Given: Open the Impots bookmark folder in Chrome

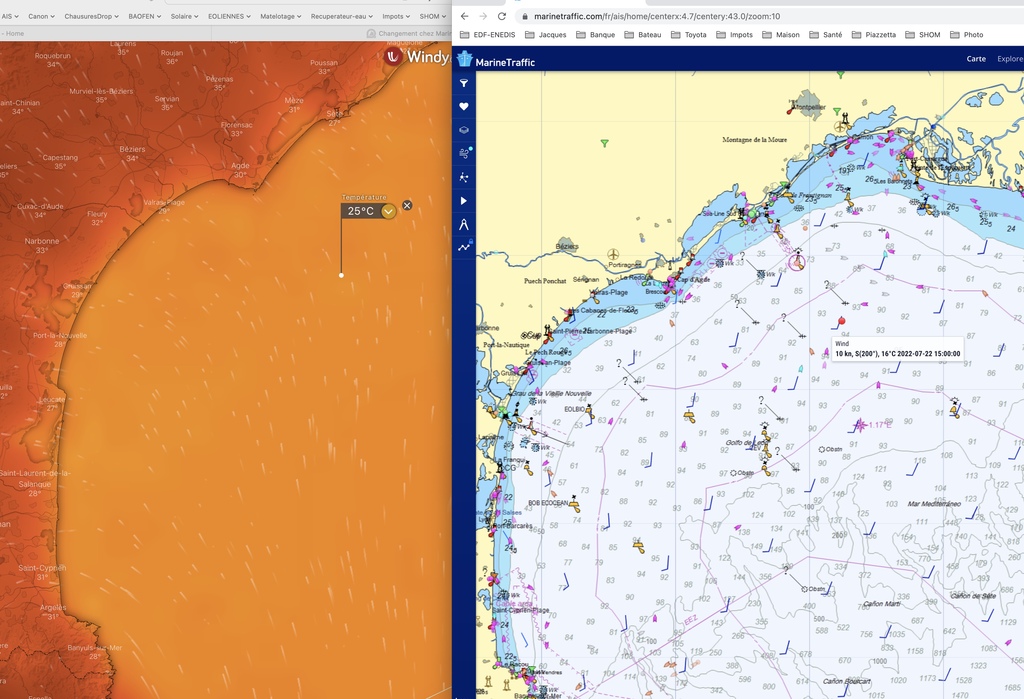Looking at the screenshot, I should click(x=735, y=35).
